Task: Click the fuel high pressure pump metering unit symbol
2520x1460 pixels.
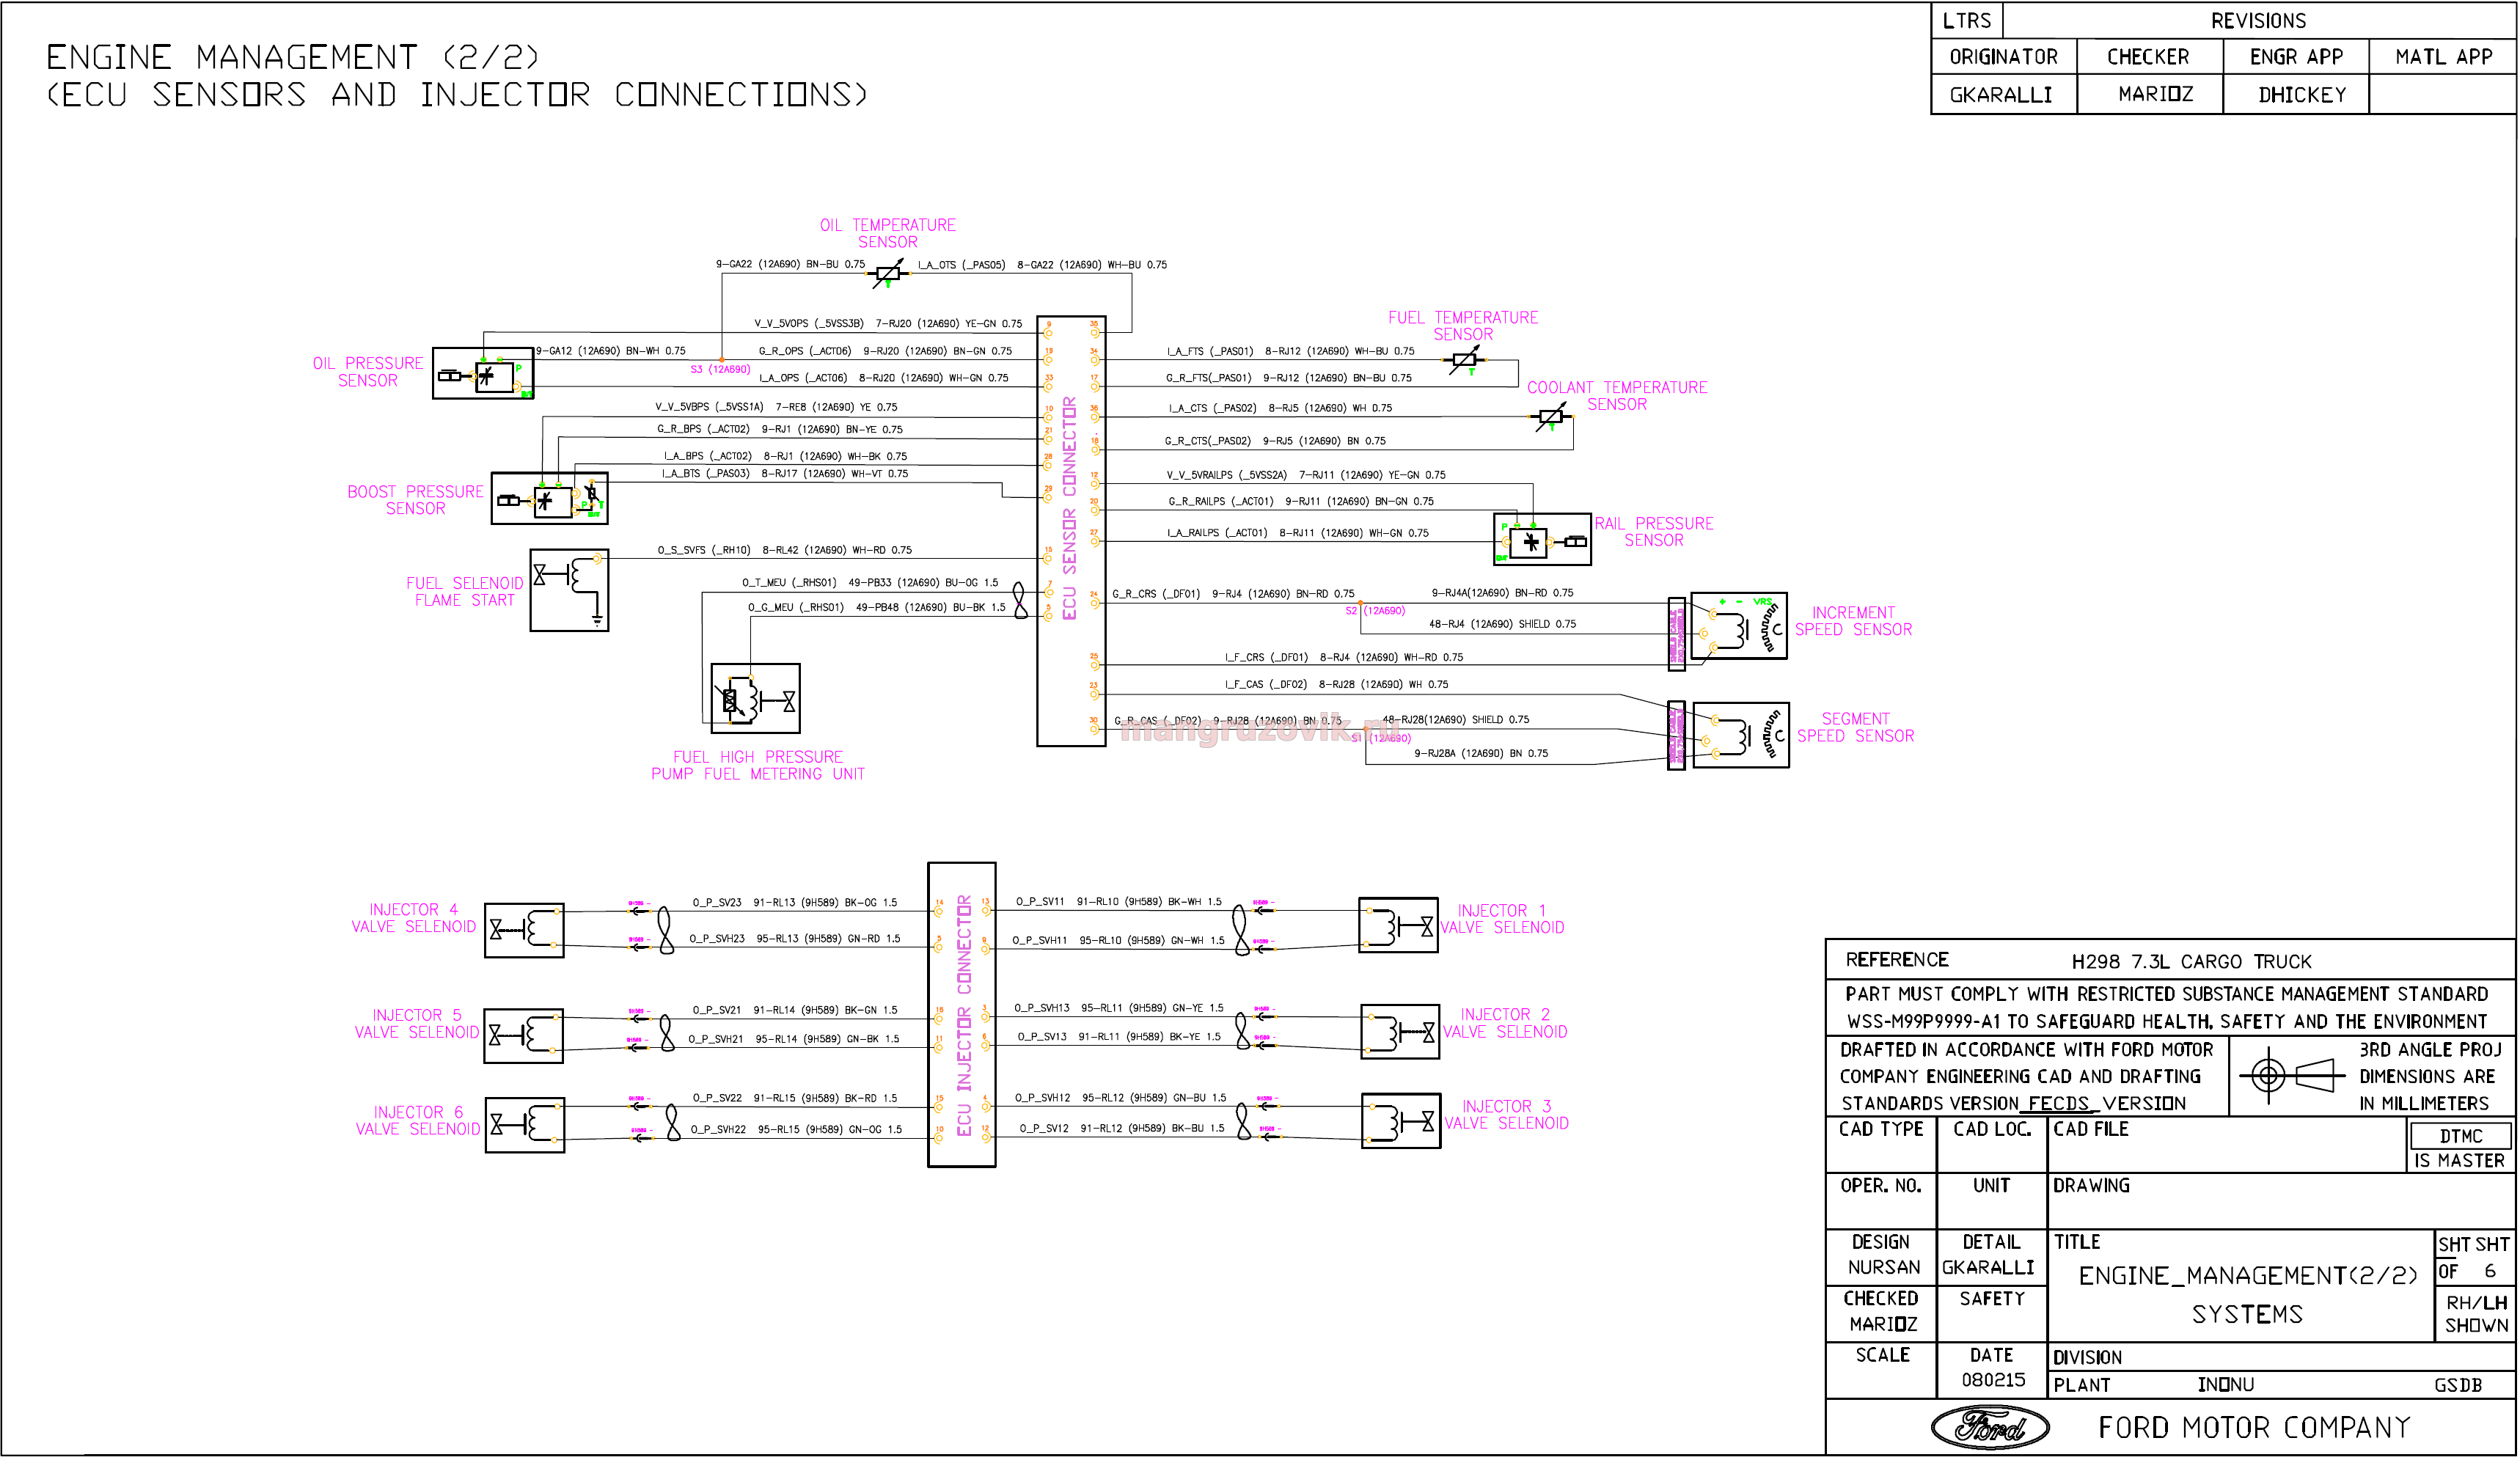Action: [x=756, y=699]
